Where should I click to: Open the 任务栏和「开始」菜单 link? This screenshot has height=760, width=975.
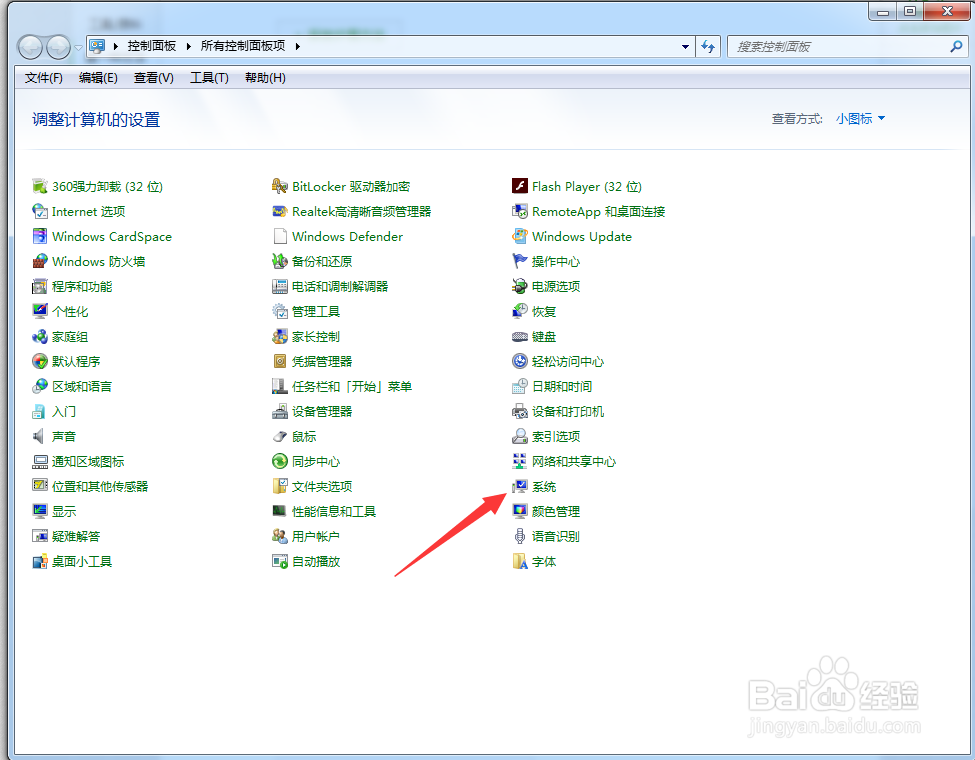pos(352,386)
